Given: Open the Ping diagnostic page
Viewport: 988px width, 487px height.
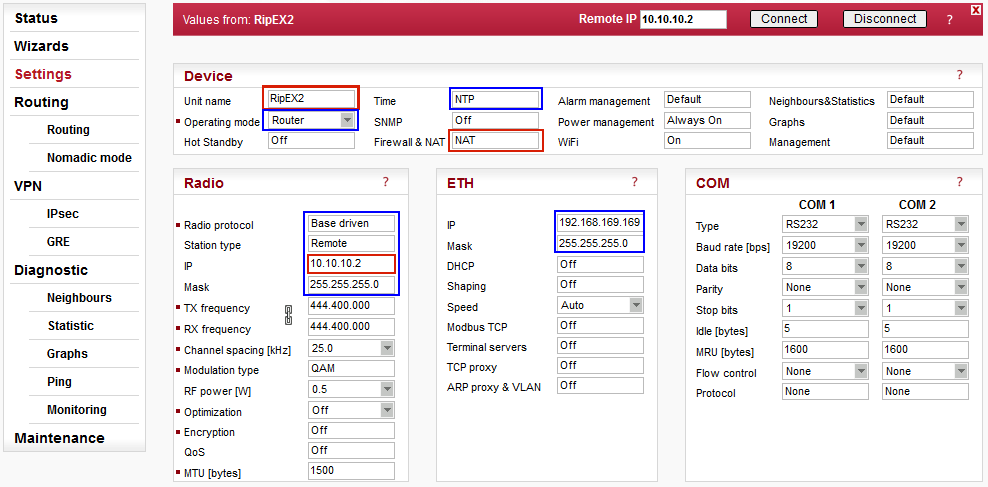Looking at the screenshot, I should click(x=59, y=381).
